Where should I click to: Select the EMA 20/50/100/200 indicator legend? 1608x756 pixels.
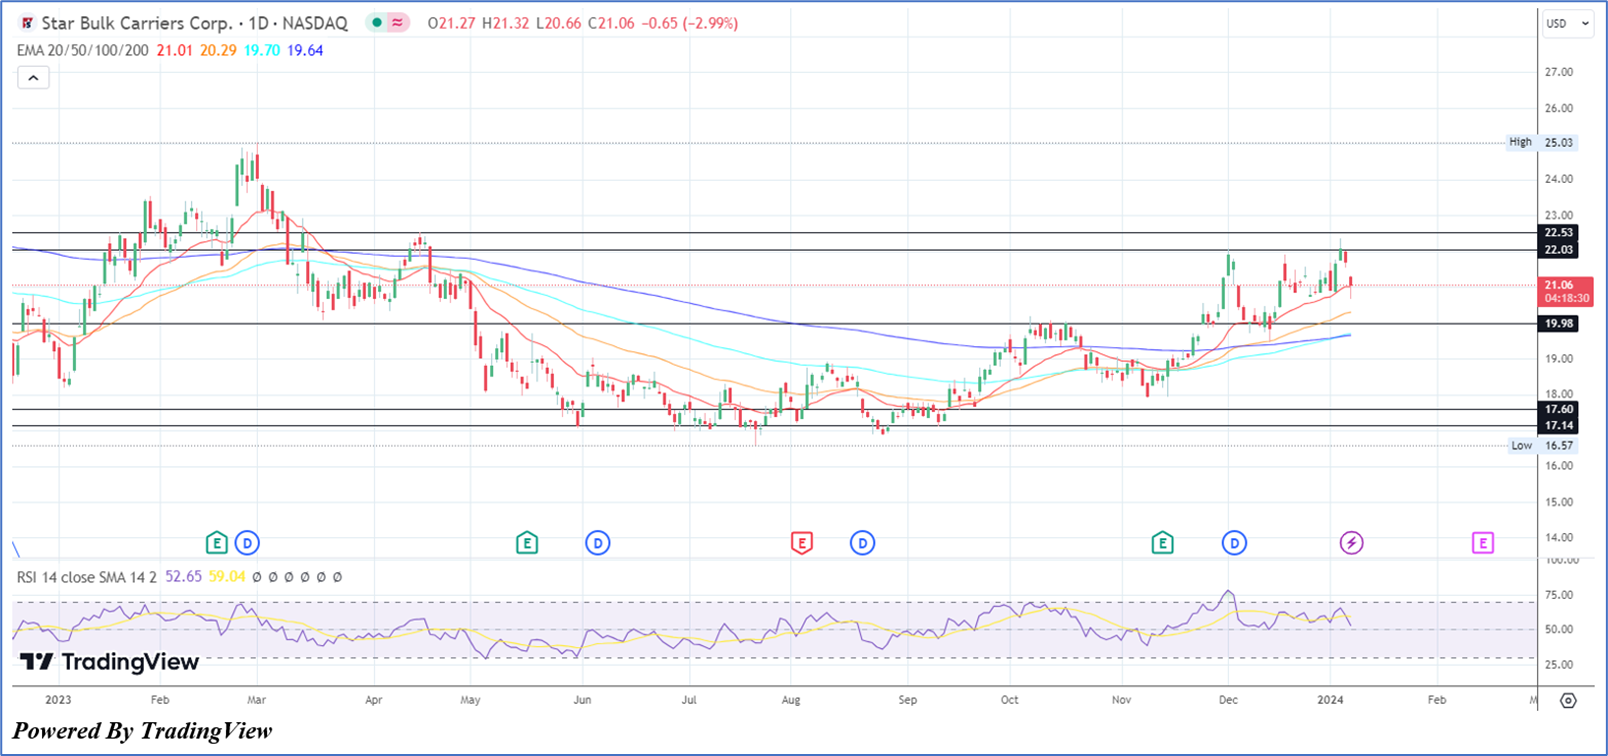pyautogui.click(x=83, y=50)
